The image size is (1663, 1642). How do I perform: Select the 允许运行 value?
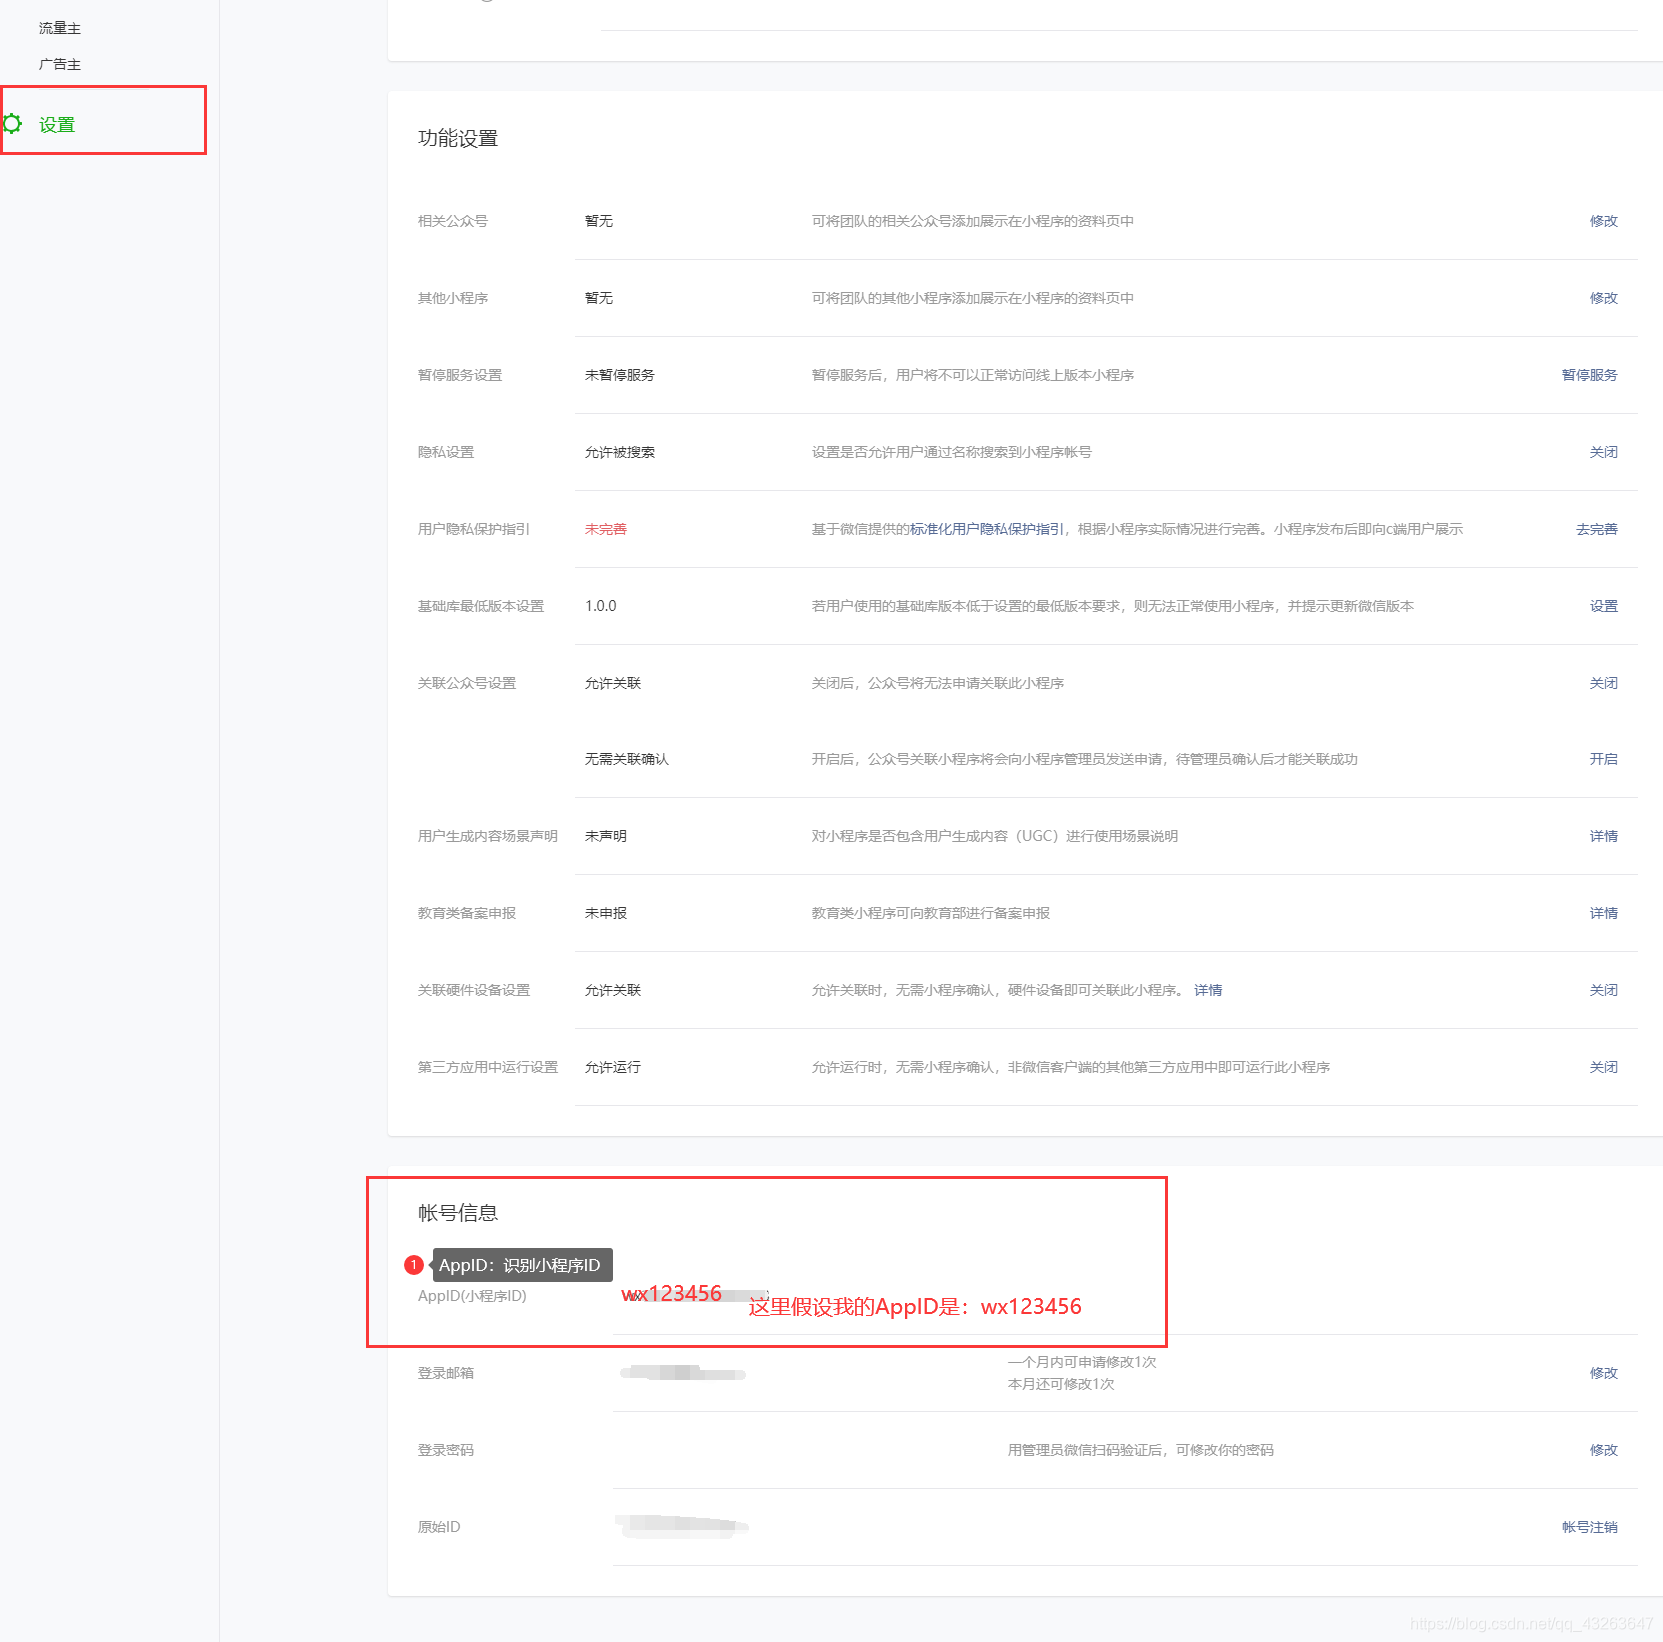[x=613, y=1067]
